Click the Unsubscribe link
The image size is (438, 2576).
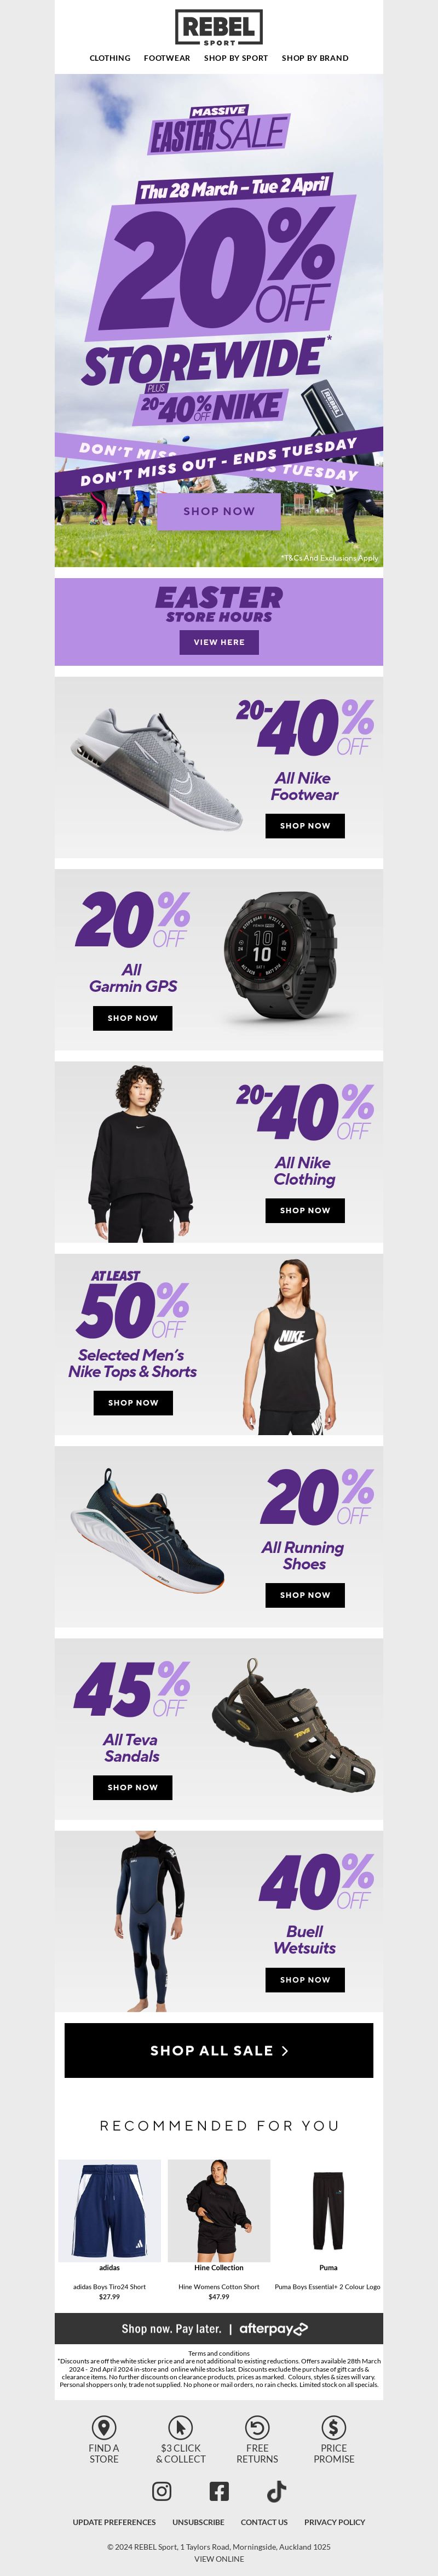[x=198, y=2522]
